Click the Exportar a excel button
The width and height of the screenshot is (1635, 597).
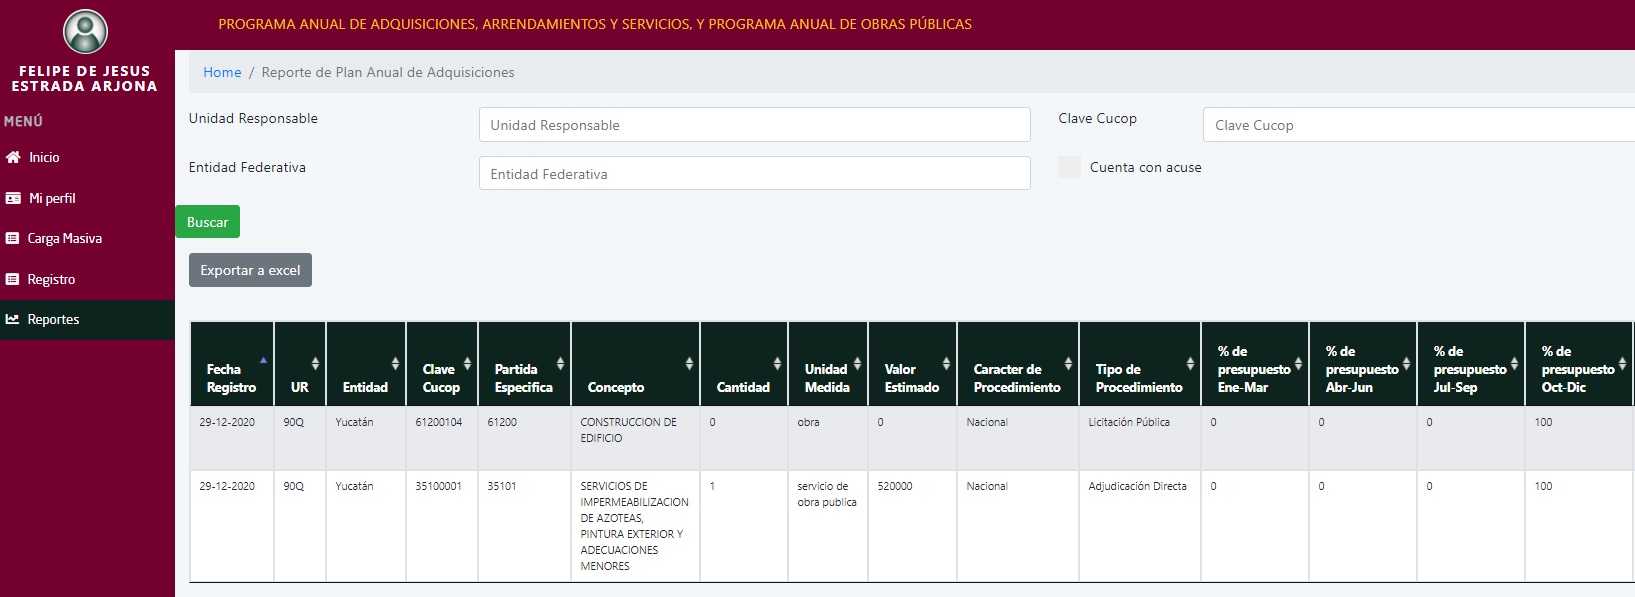[250, 270]
